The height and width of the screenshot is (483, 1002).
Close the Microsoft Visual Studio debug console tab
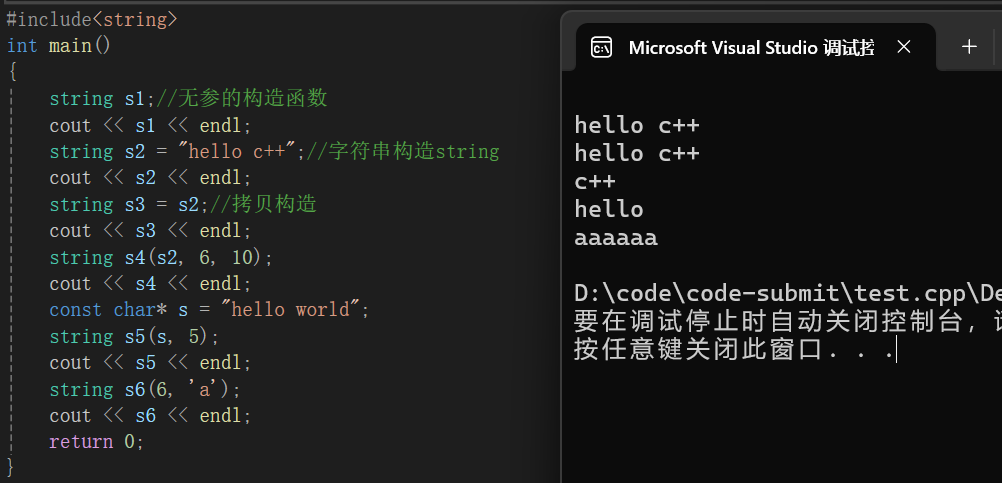pos(904,47)
